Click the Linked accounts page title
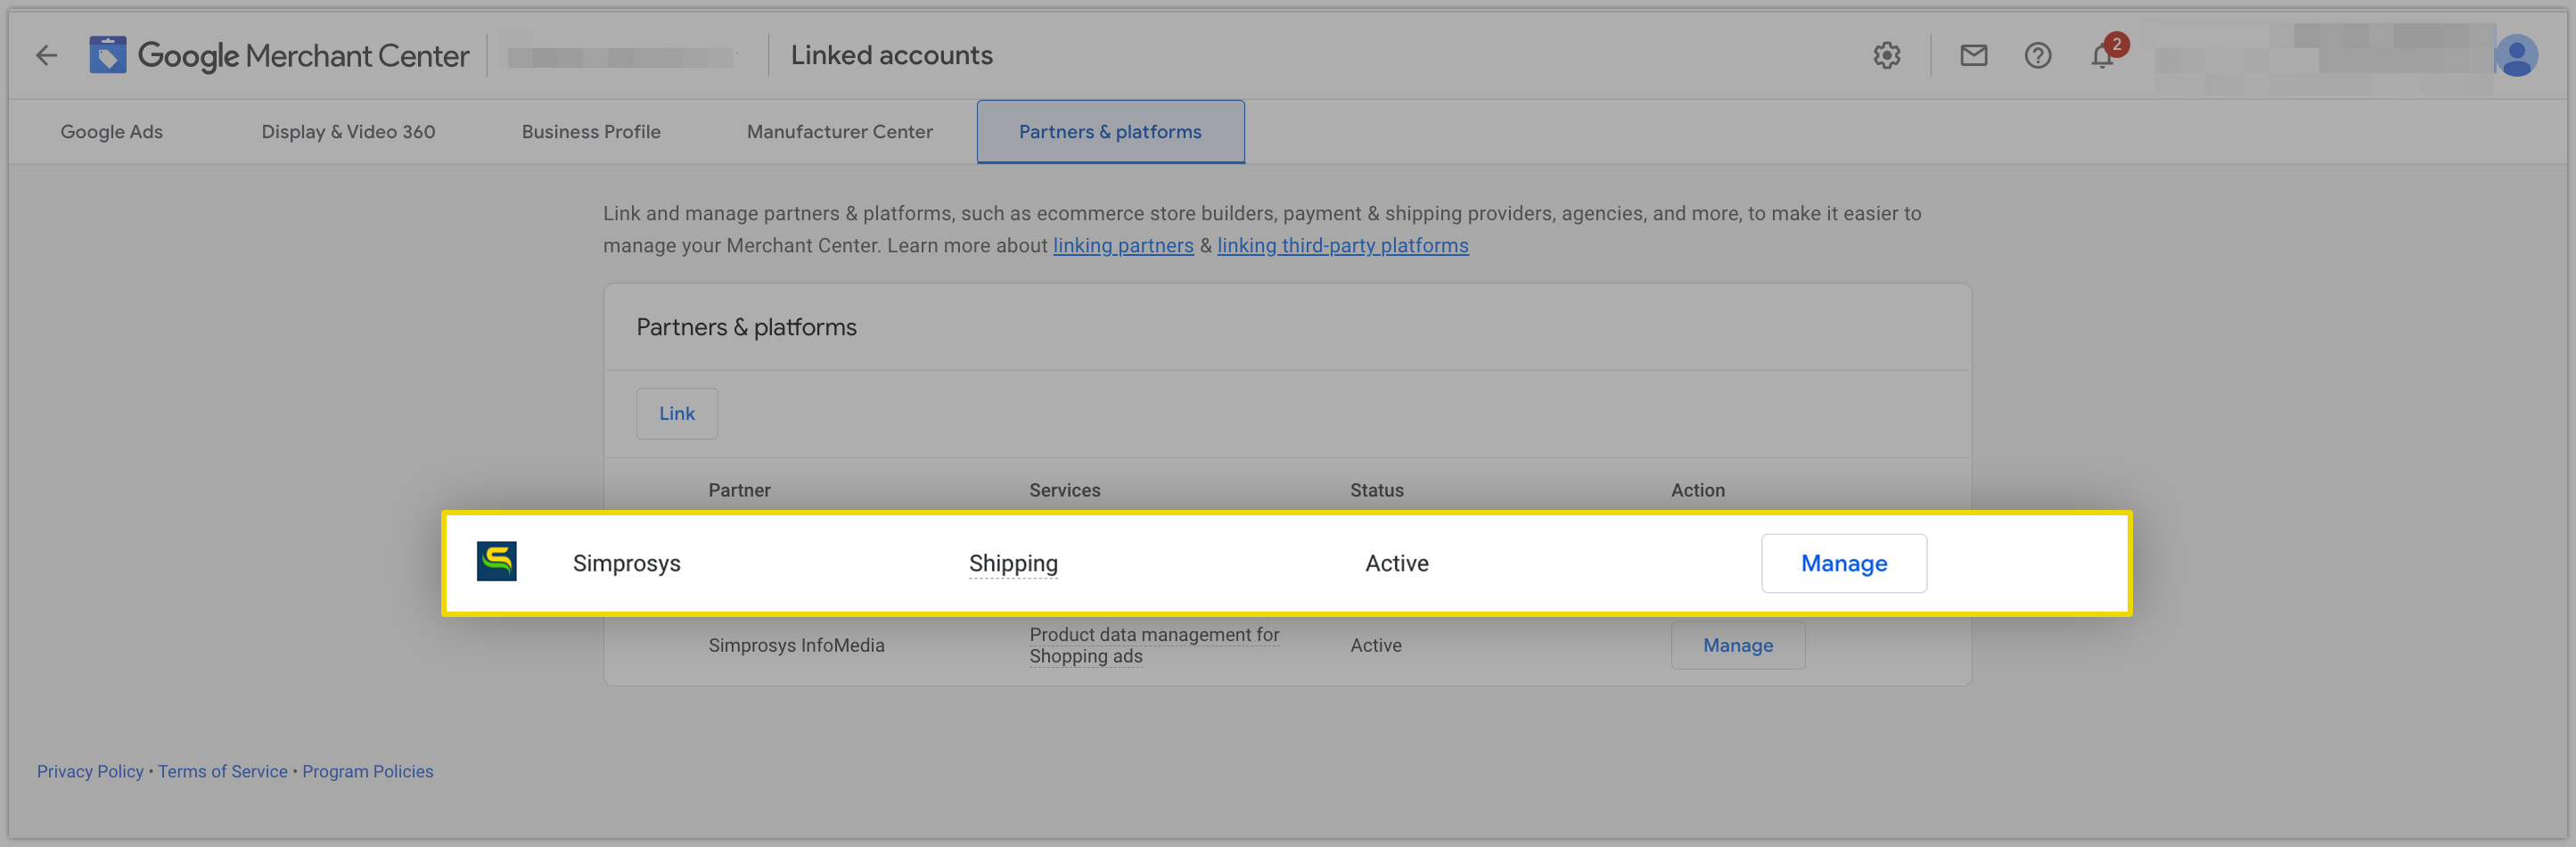The image size is (2576, 847). click(x=891, y=55)
